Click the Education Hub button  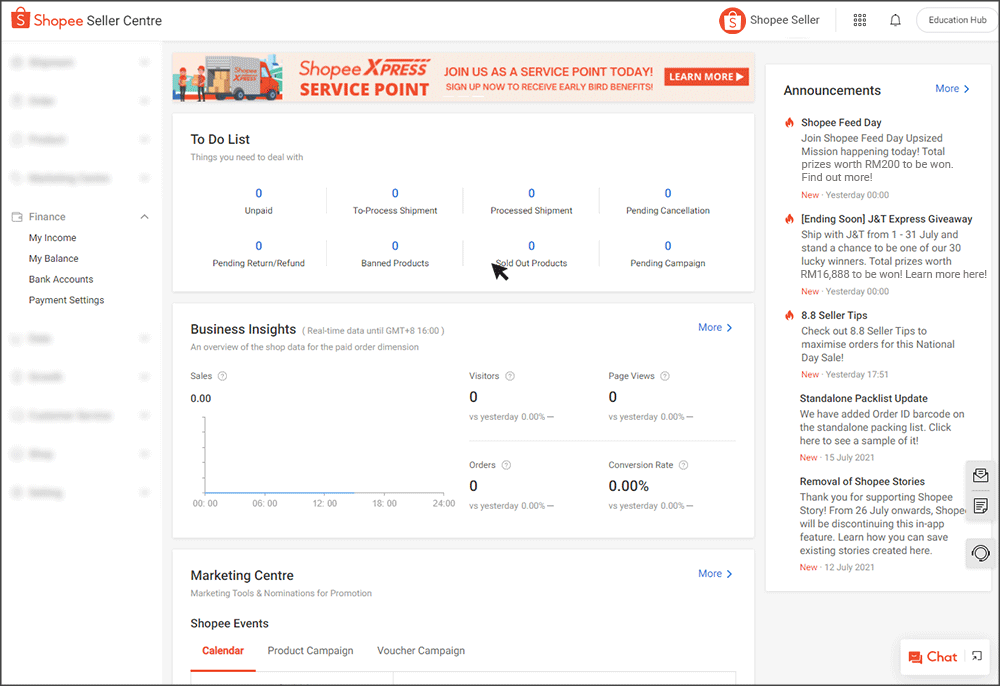(x=956, y=20)
